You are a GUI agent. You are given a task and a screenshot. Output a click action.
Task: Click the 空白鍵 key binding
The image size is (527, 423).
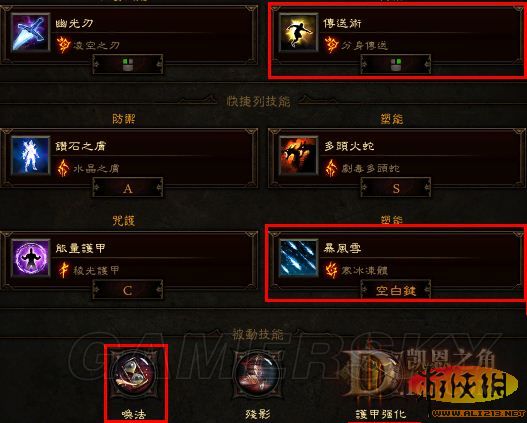[x=396, y=290]
